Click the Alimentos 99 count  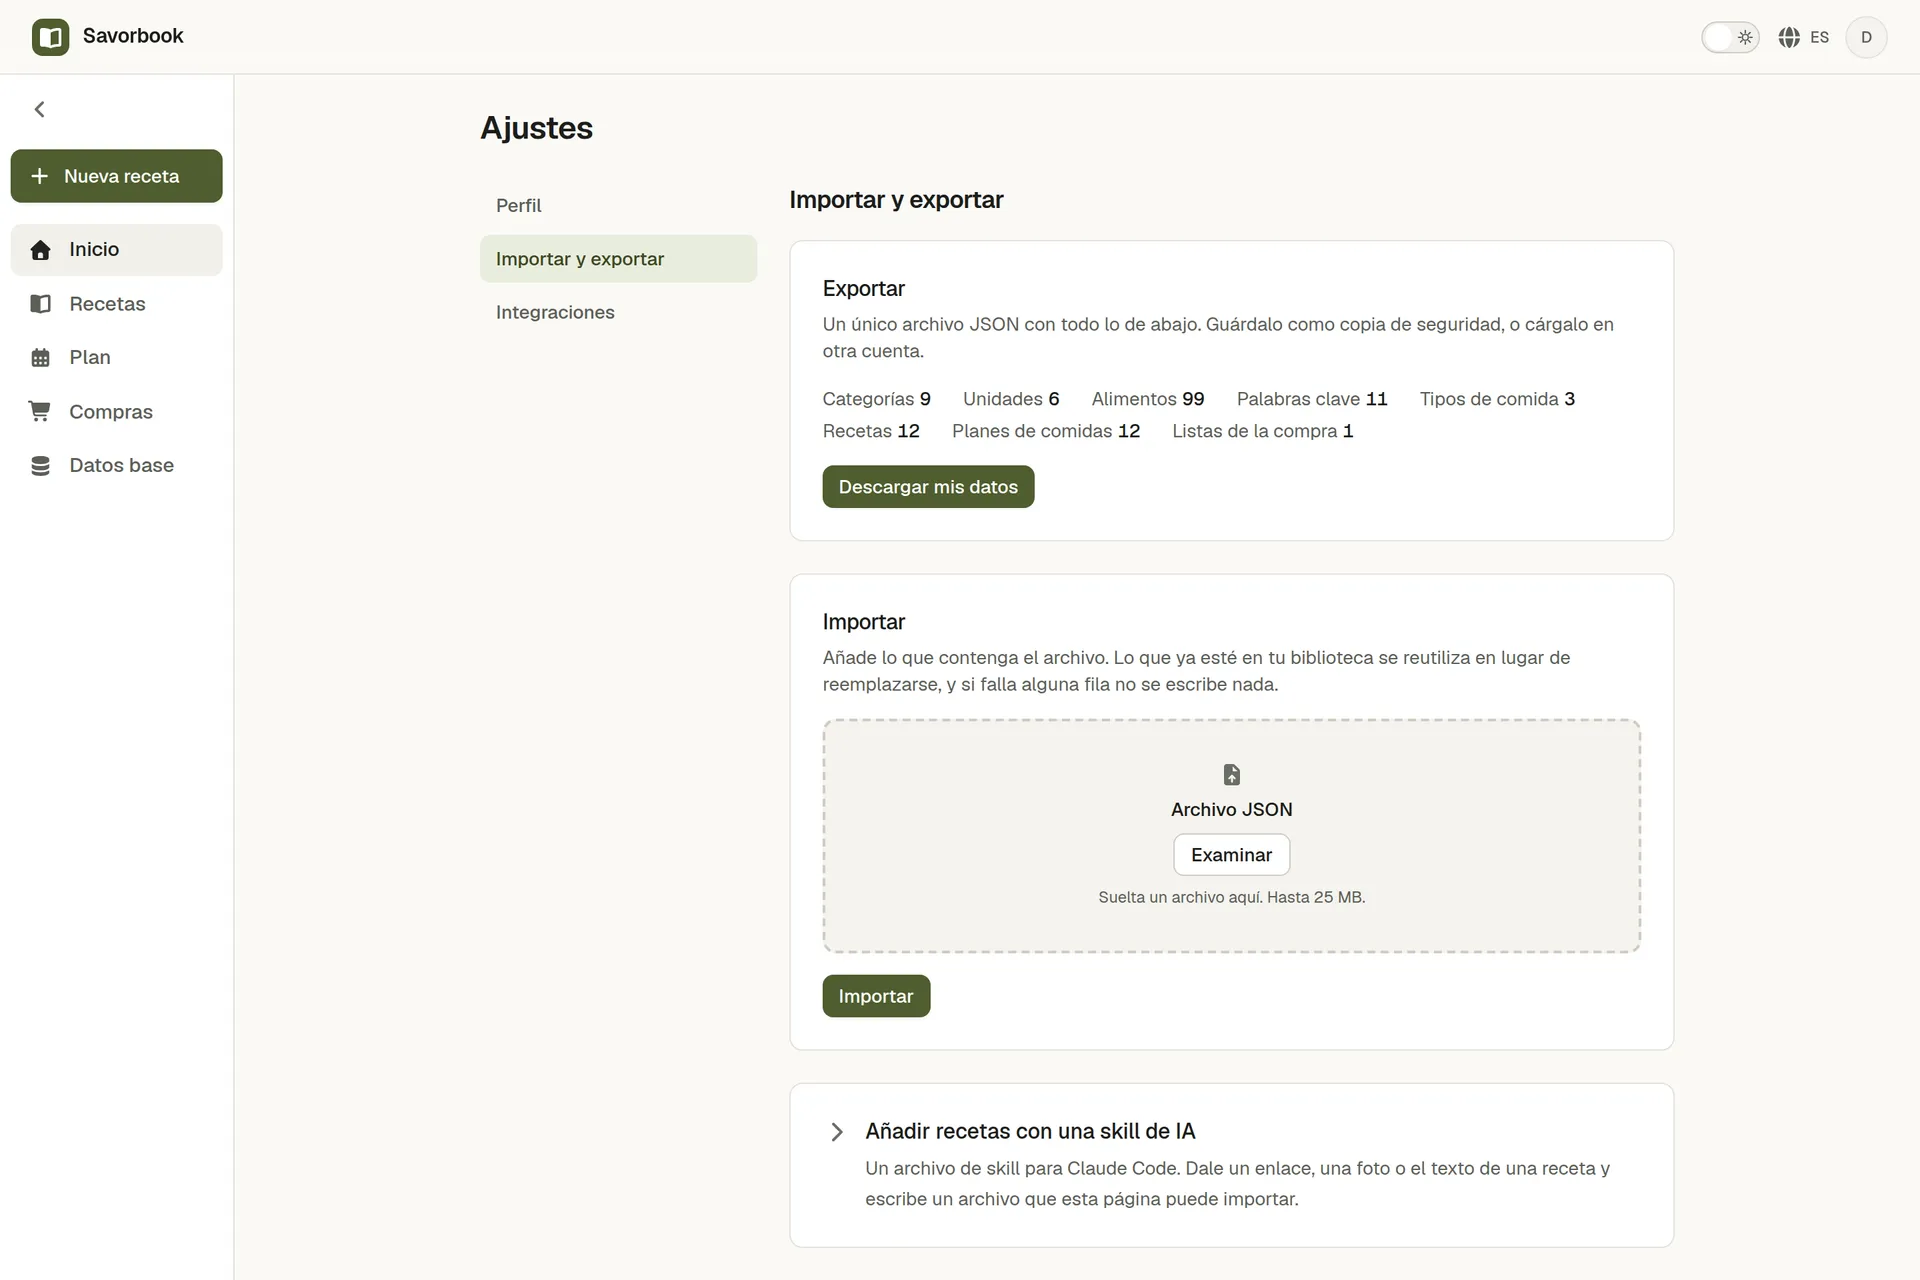click(1148, 399)
